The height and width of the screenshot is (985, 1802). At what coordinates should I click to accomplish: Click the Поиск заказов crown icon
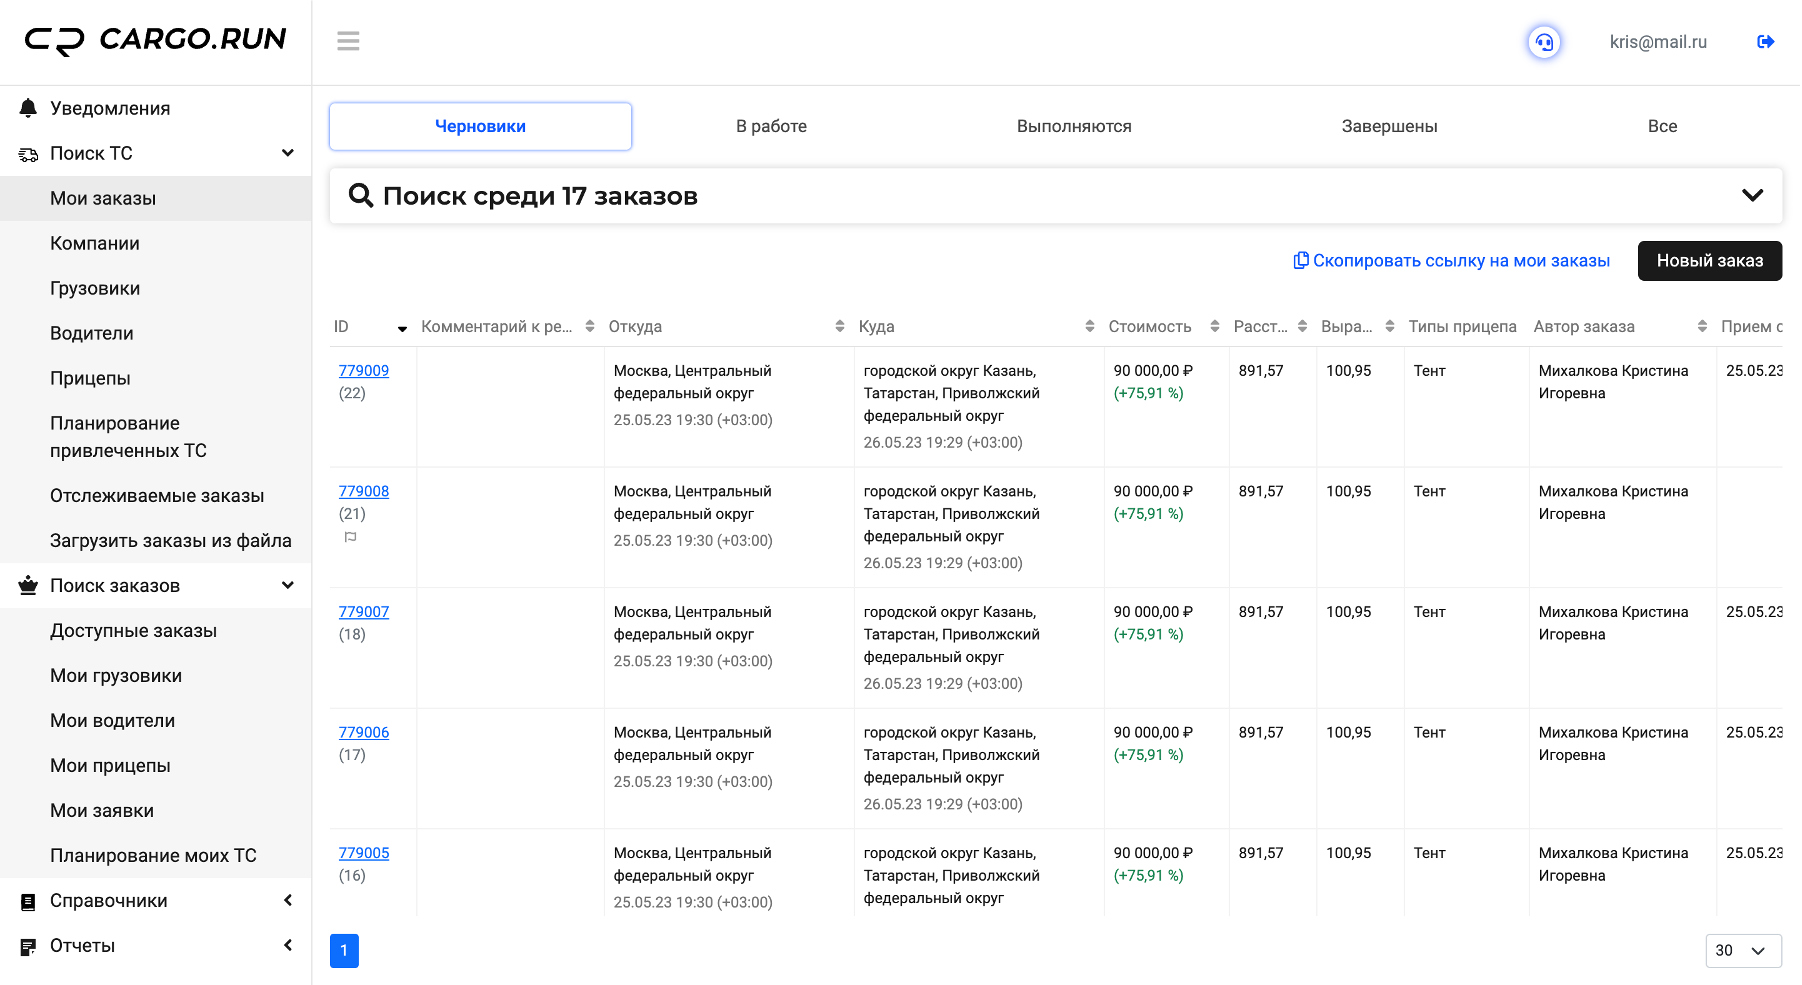[28, 585]
